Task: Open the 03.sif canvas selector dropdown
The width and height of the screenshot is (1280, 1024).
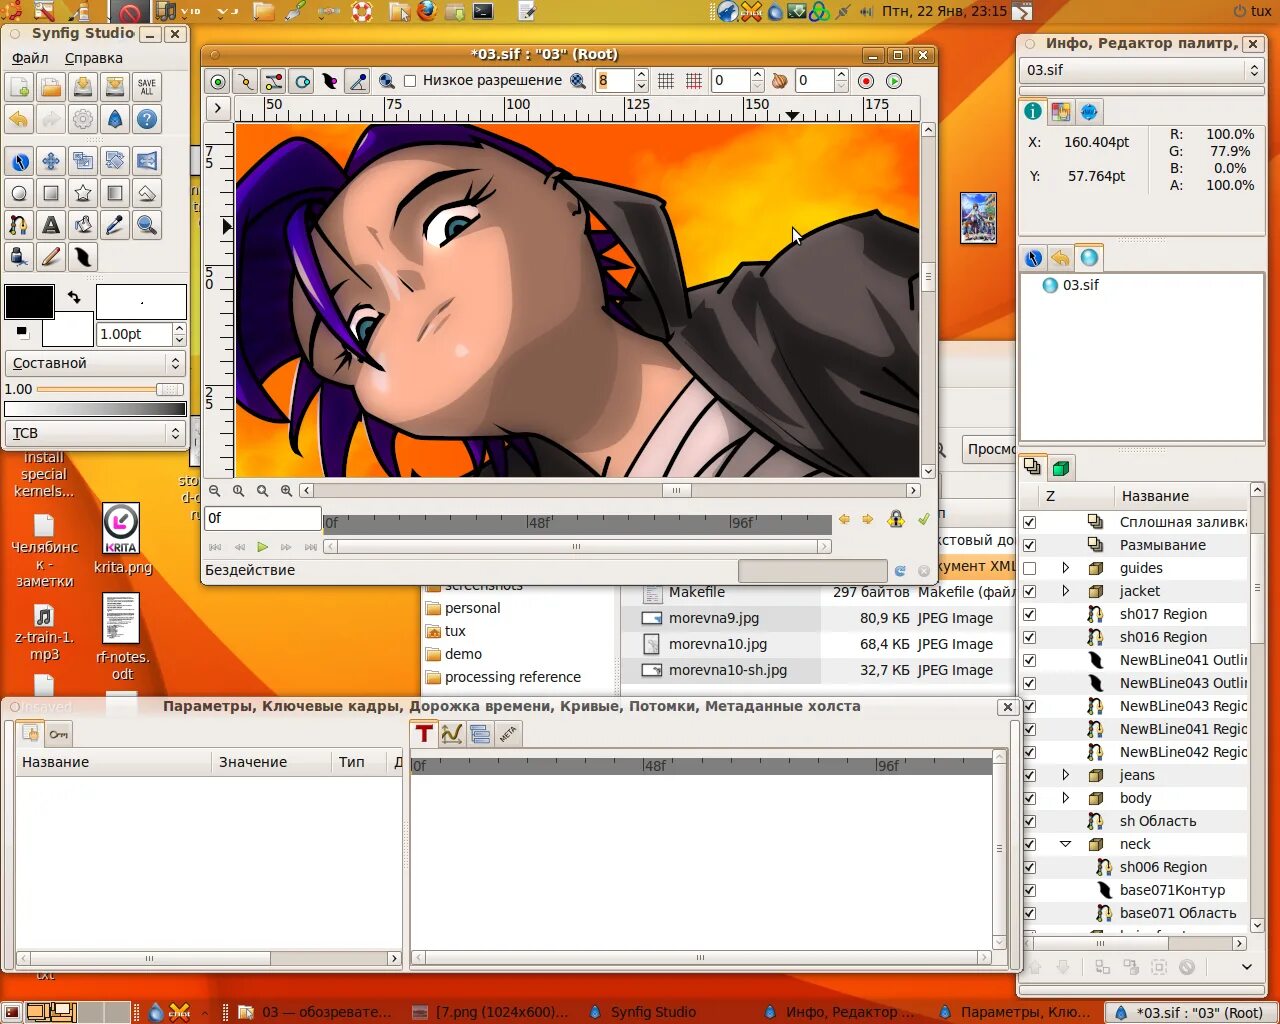Action: coord(1141,70)
